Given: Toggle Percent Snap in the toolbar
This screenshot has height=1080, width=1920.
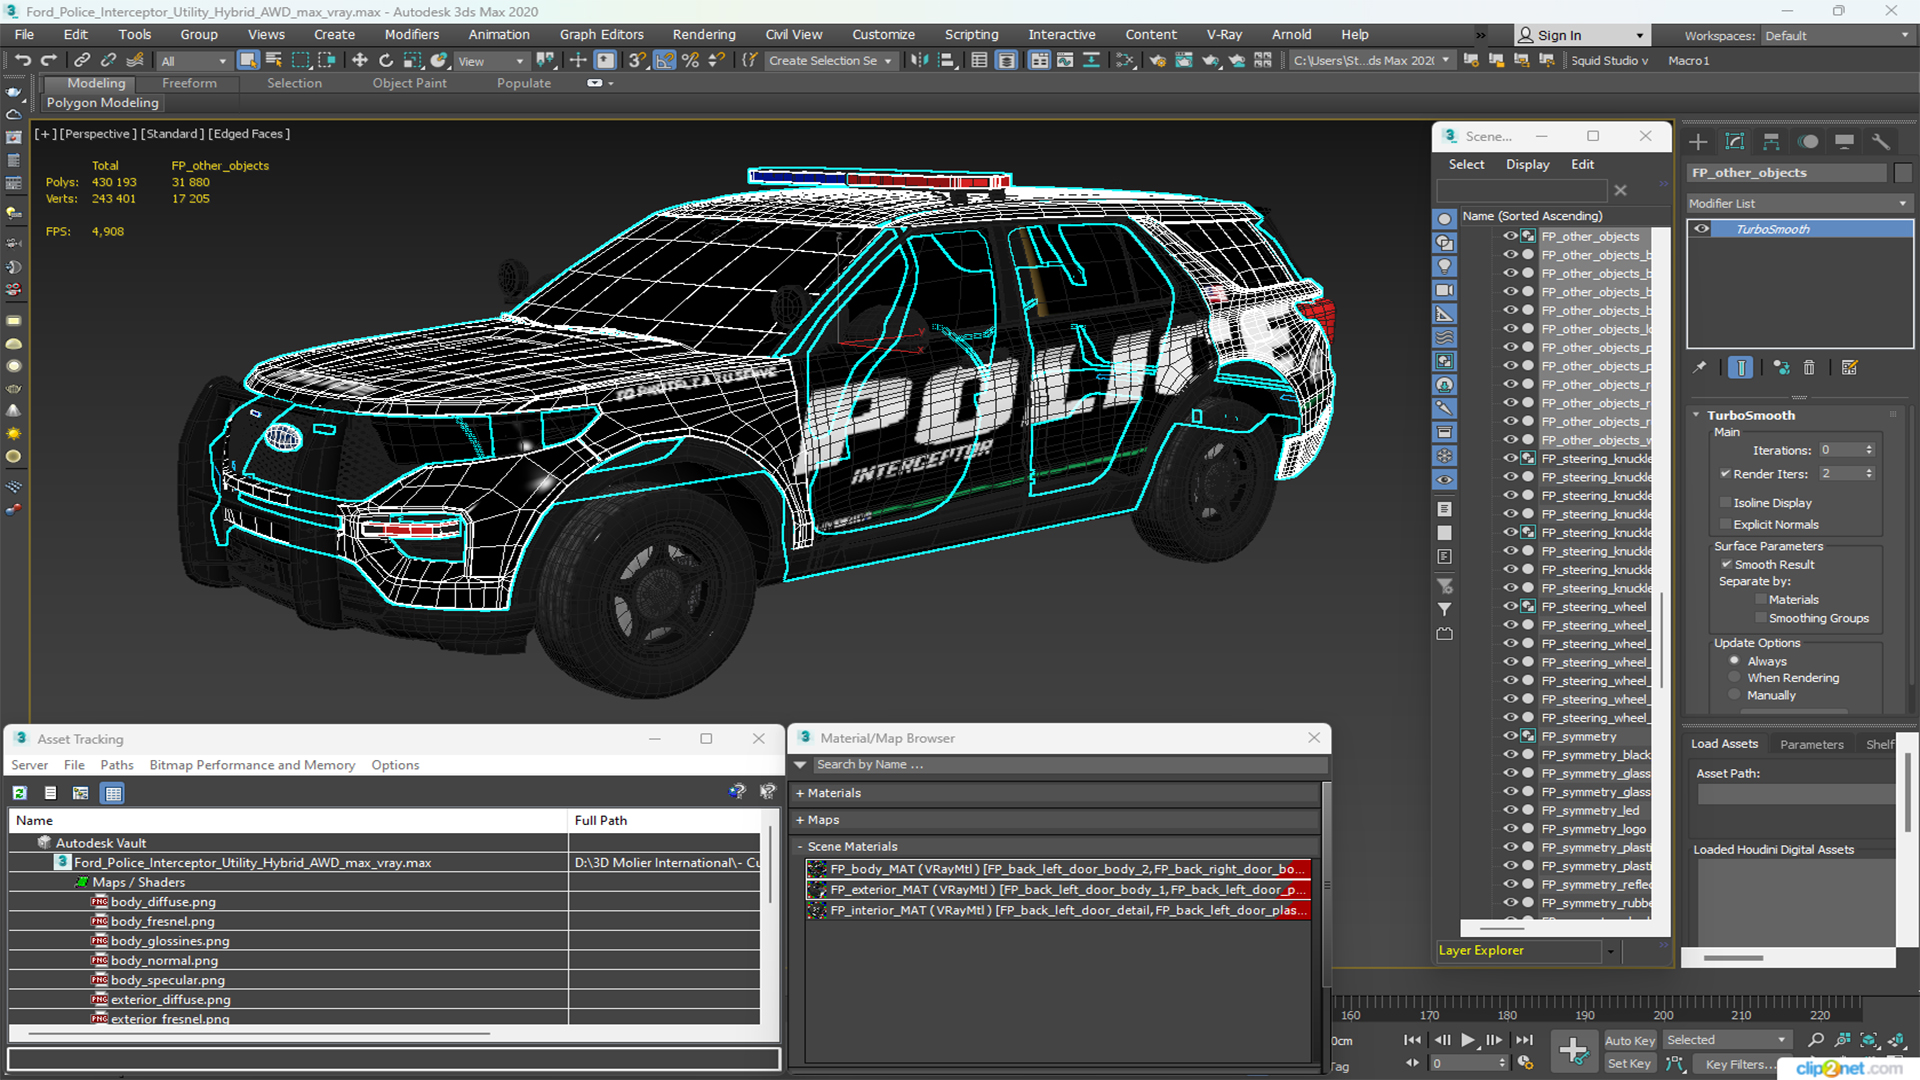Looking at the screenshot, I should click(690, 61).
